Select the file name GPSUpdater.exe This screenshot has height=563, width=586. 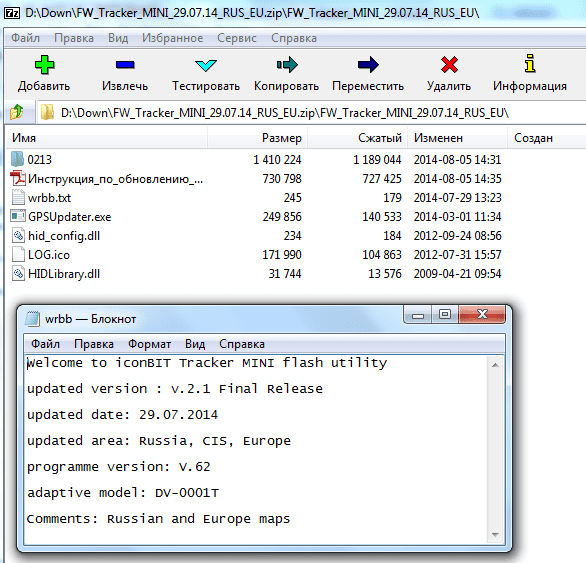point(70,217)
